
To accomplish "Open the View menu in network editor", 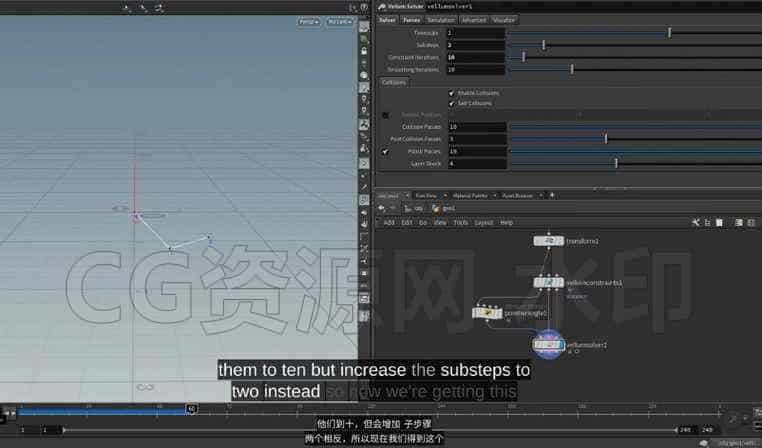I will (x=440, y=223).
